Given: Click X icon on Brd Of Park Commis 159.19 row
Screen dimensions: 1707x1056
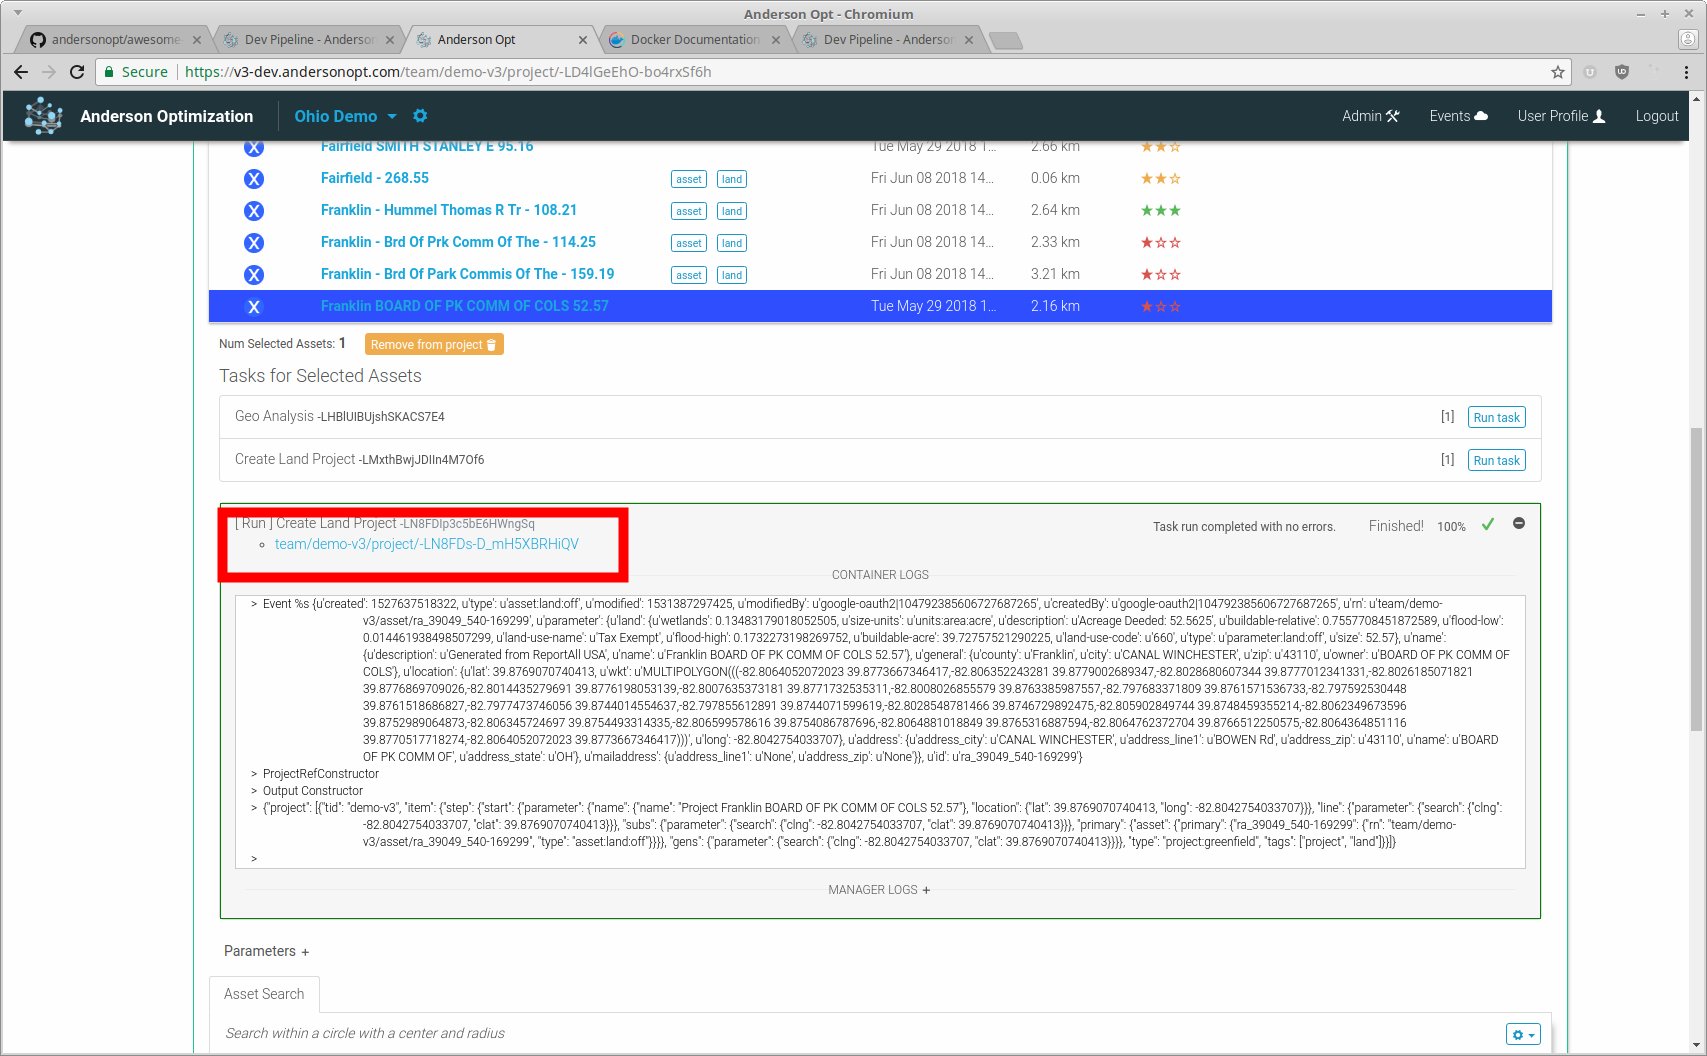Looking at the screenshot, I should point(254,275).
